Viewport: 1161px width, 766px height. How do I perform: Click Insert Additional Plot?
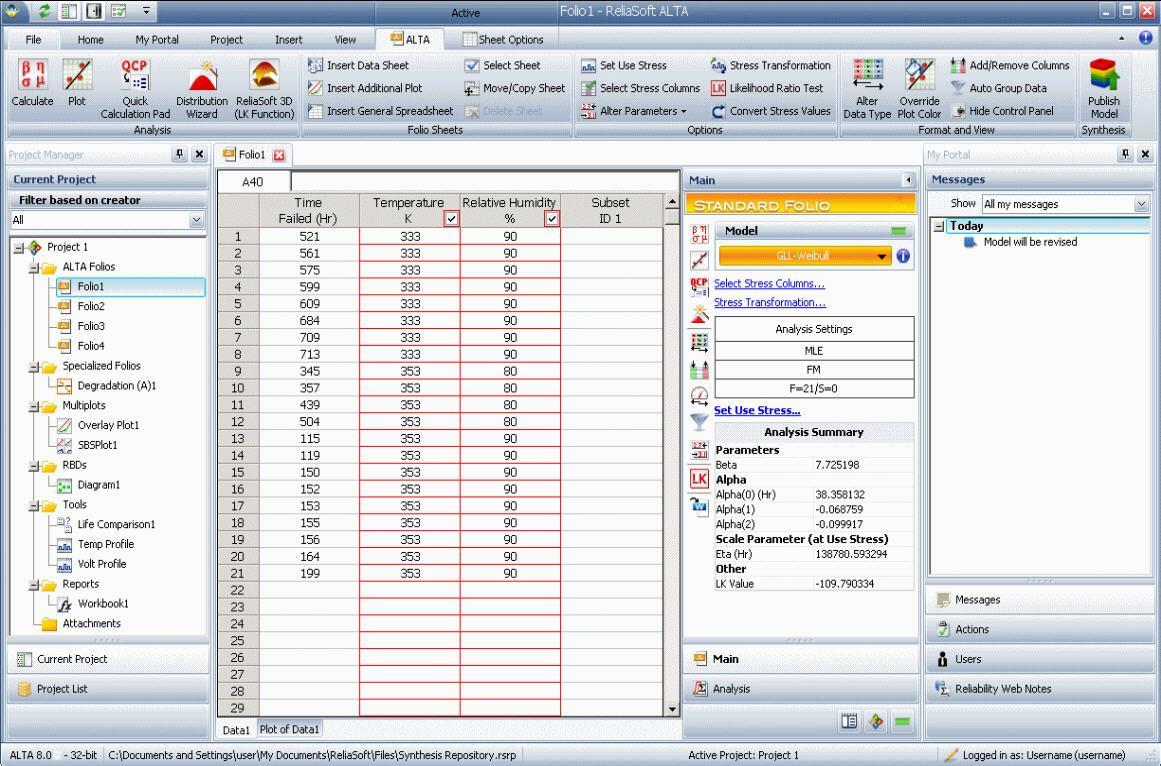point(365,88)
